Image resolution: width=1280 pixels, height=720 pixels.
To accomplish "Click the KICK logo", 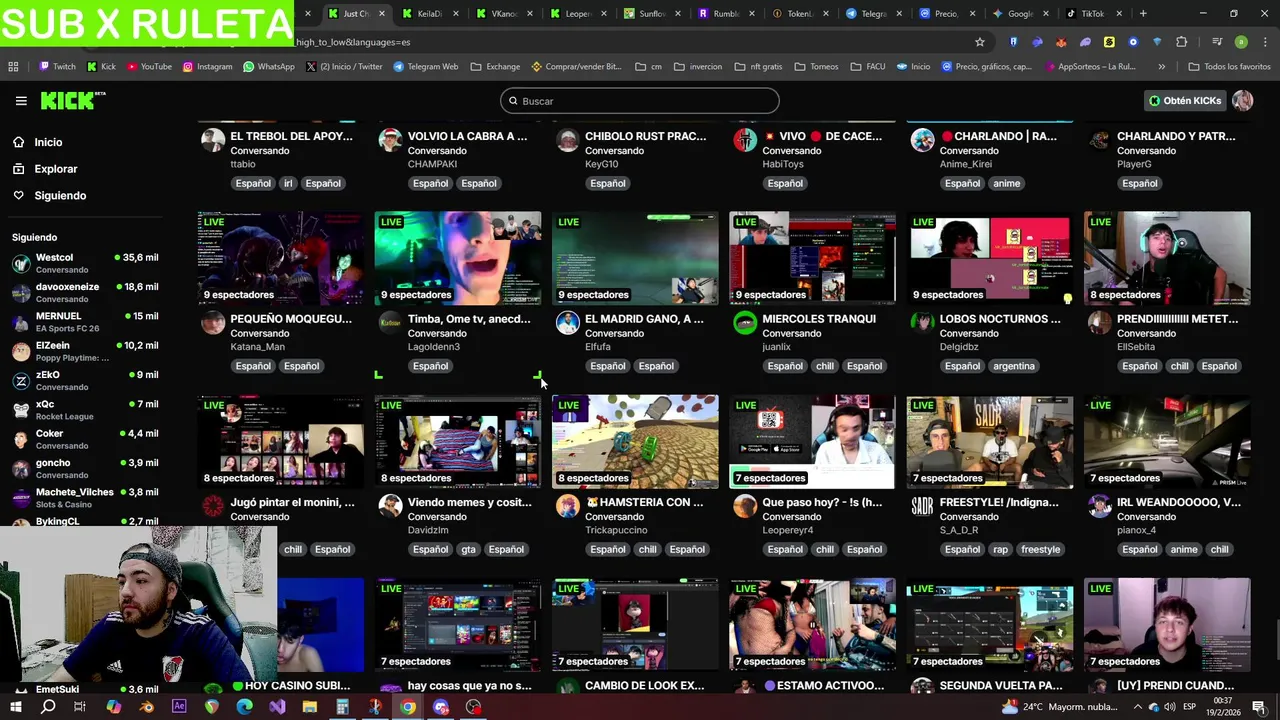I will pos(72,100).
